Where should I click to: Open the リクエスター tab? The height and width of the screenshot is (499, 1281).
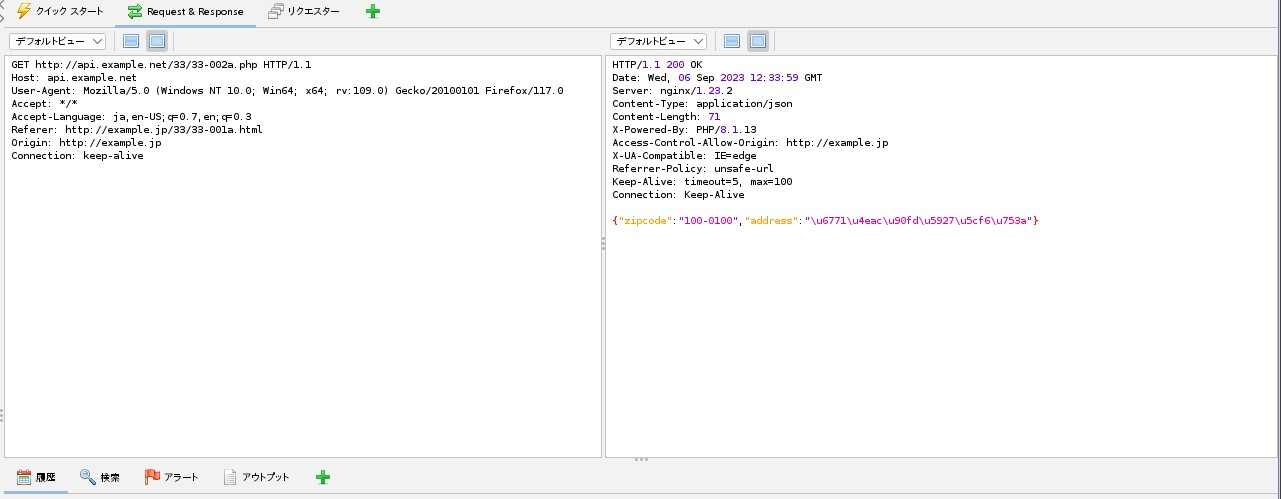(x=304, y=12)
